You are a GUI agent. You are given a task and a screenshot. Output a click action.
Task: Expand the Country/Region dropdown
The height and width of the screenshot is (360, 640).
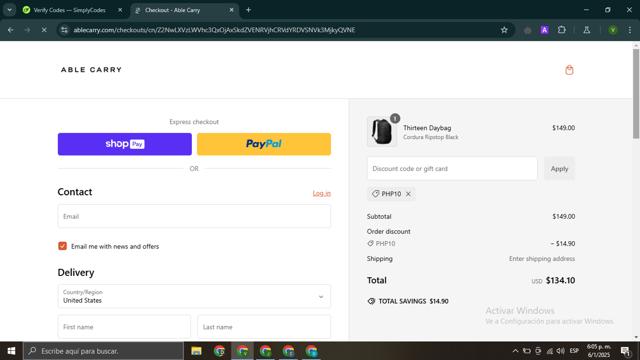194,296
